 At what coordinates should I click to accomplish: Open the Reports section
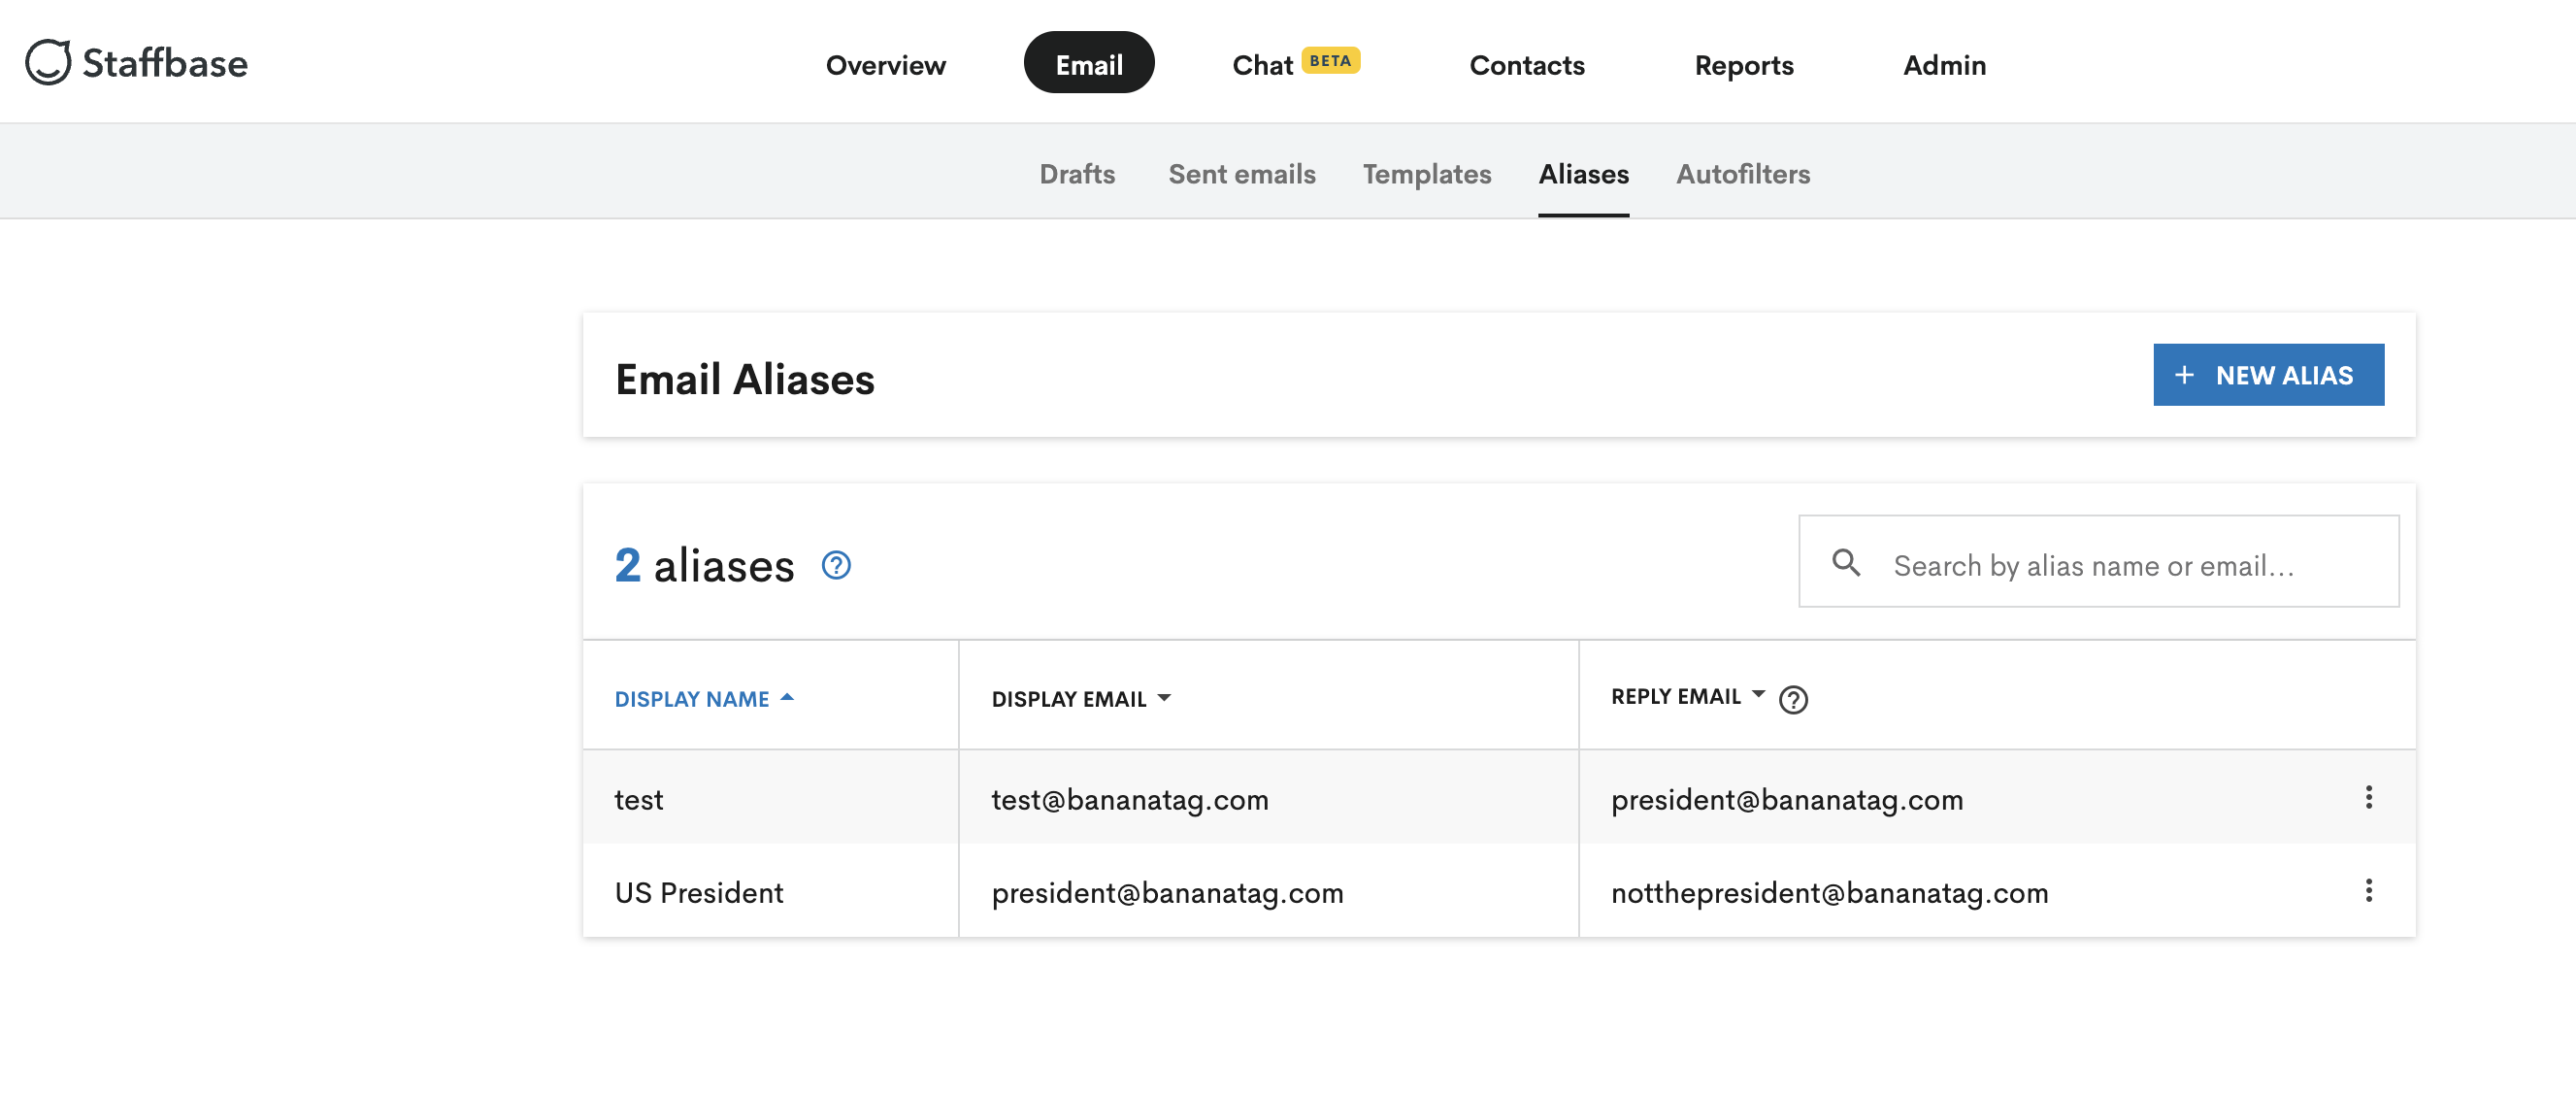click(1744, 65)
